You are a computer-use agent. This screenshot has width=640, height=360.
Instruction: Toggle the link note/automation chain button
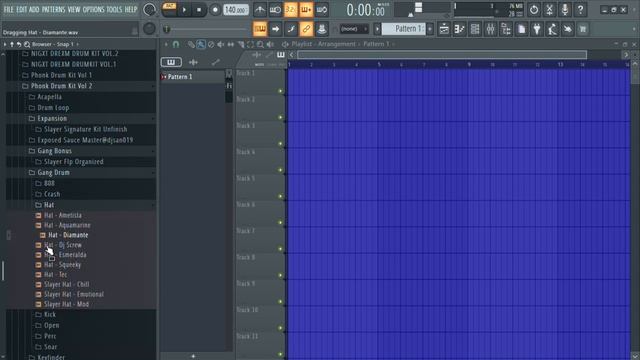[x=306, y=29]
